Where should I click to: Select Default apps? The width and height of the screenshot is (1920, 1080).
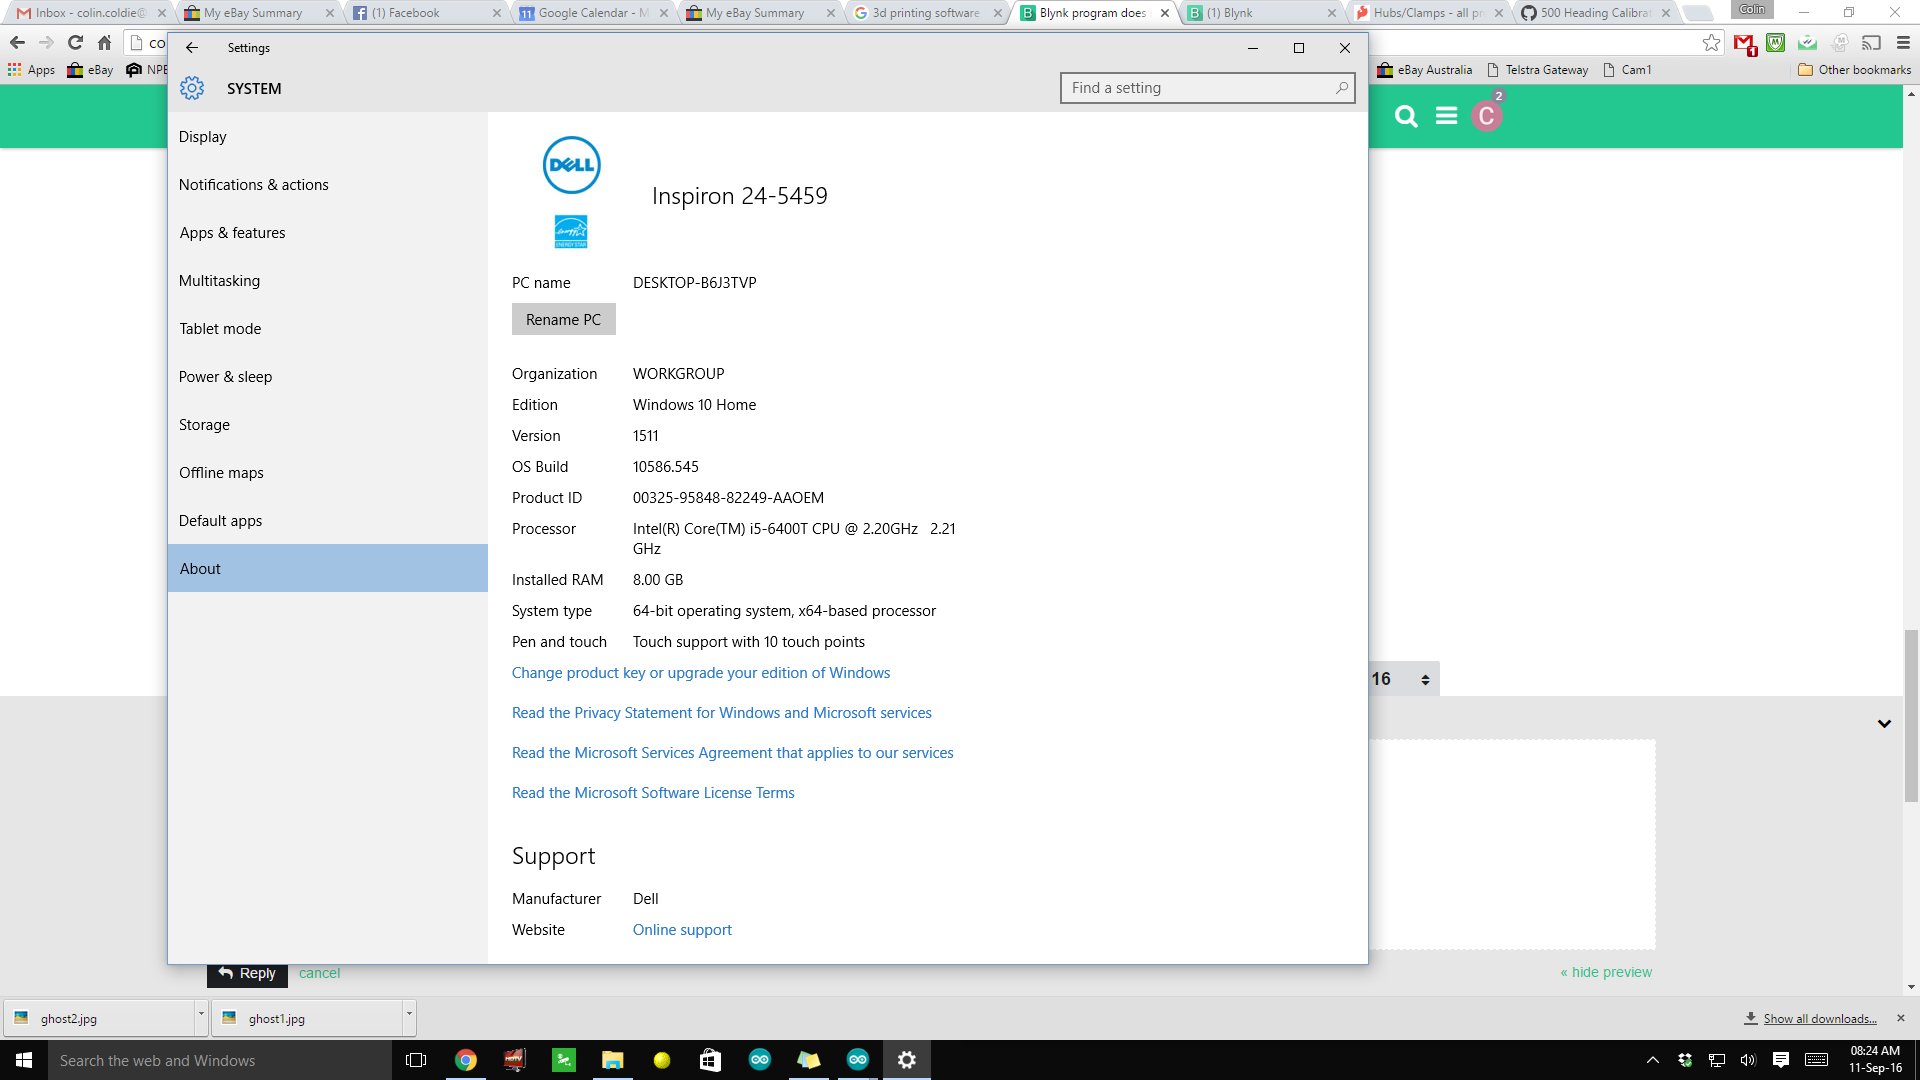(328, 521)
